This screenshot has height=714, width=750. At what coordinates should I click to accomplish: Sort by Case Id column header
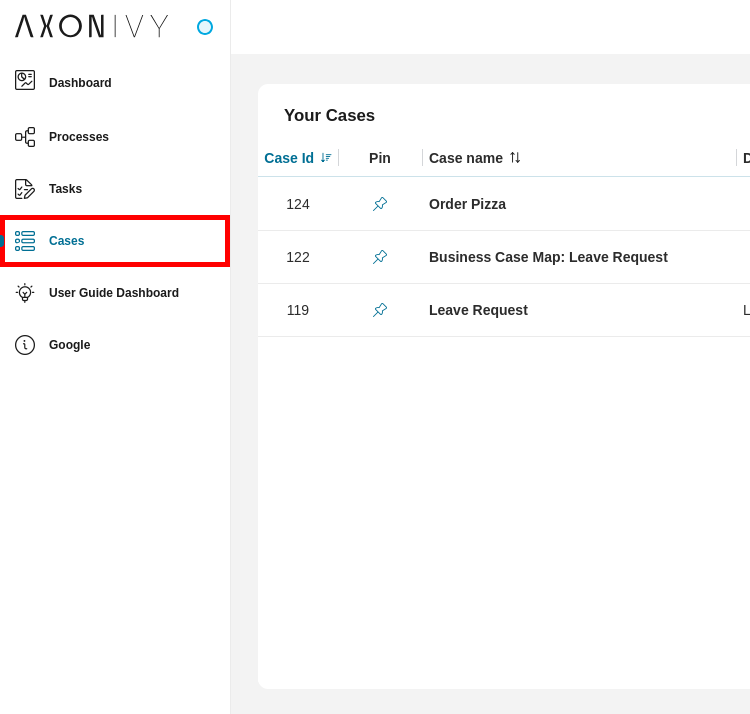(289, 158)
